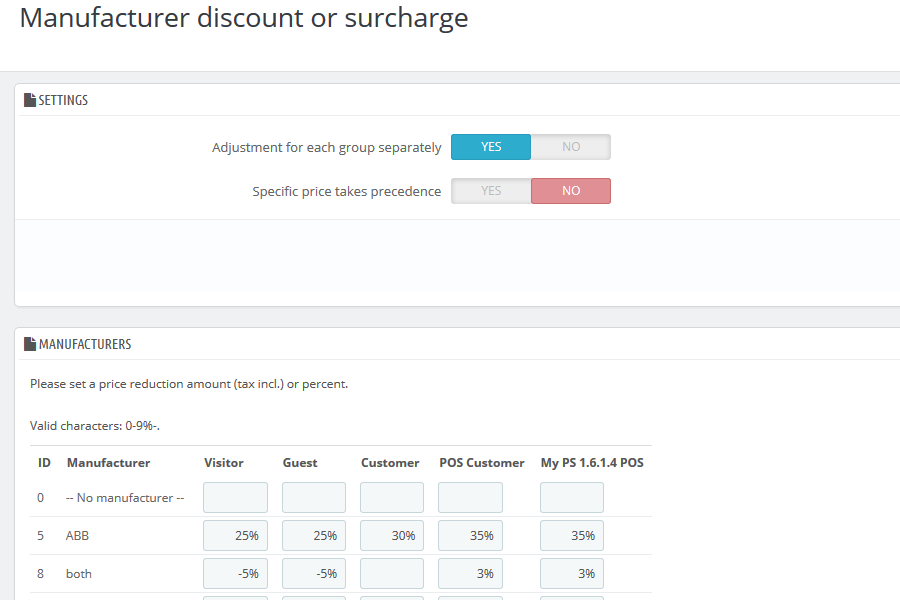Viewport: 900px width, 600px height.
Task: Edit ABB My PS 1.6.1.4 POS field
Action: coord(572,536)
